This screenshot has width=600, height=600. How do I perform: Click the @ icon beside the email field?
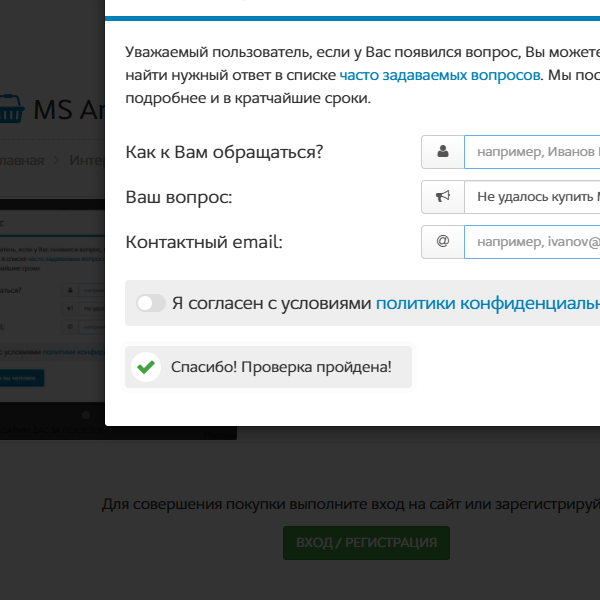coord(443,241)
